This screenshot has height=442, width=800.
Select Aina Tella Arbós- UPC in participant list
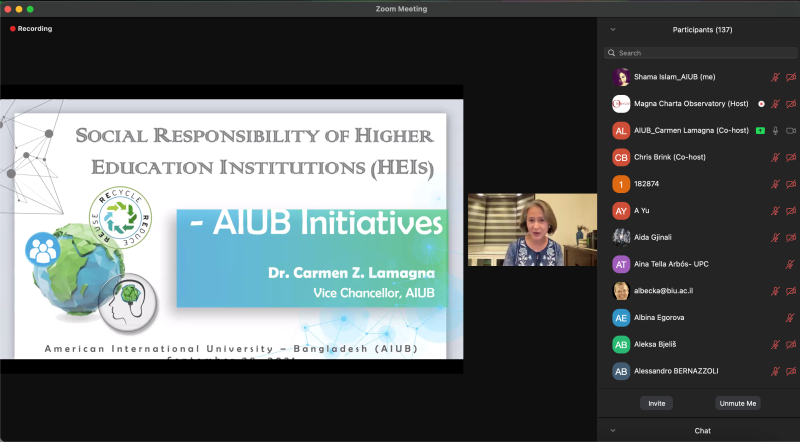(x=680, y=264)
